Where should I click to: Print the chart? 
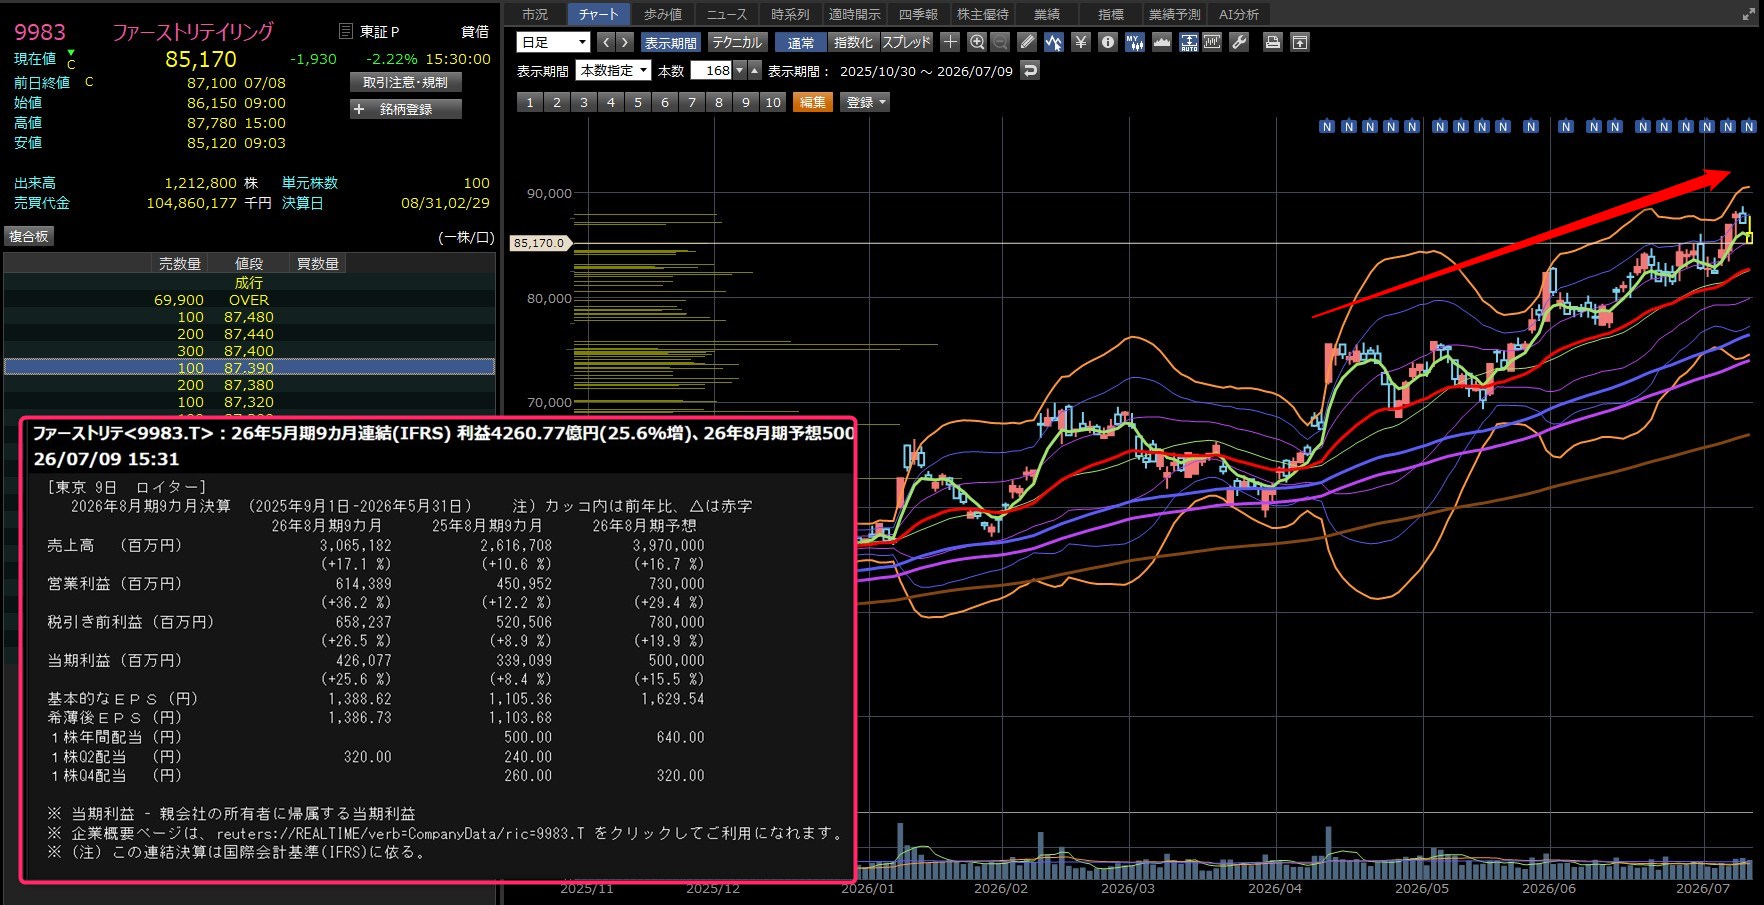tap(1273, 42)
